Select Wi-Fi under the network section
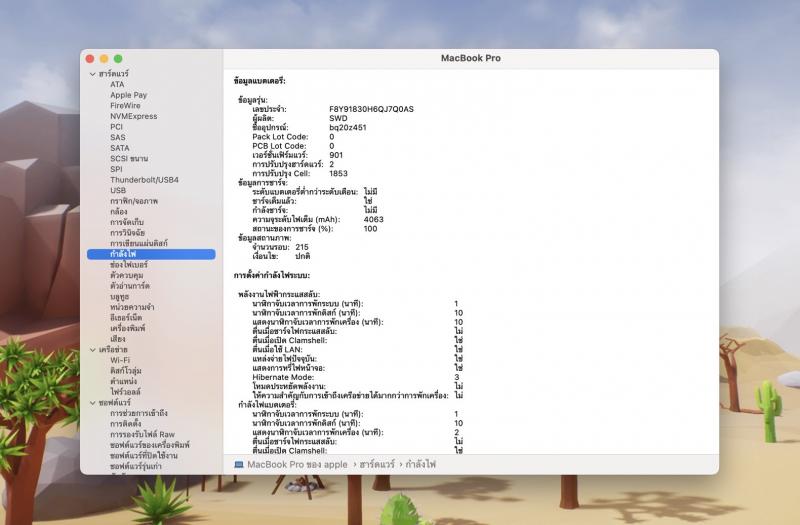Screen dimensions: 800x525 pyautogui.click(x=120, y=360)
